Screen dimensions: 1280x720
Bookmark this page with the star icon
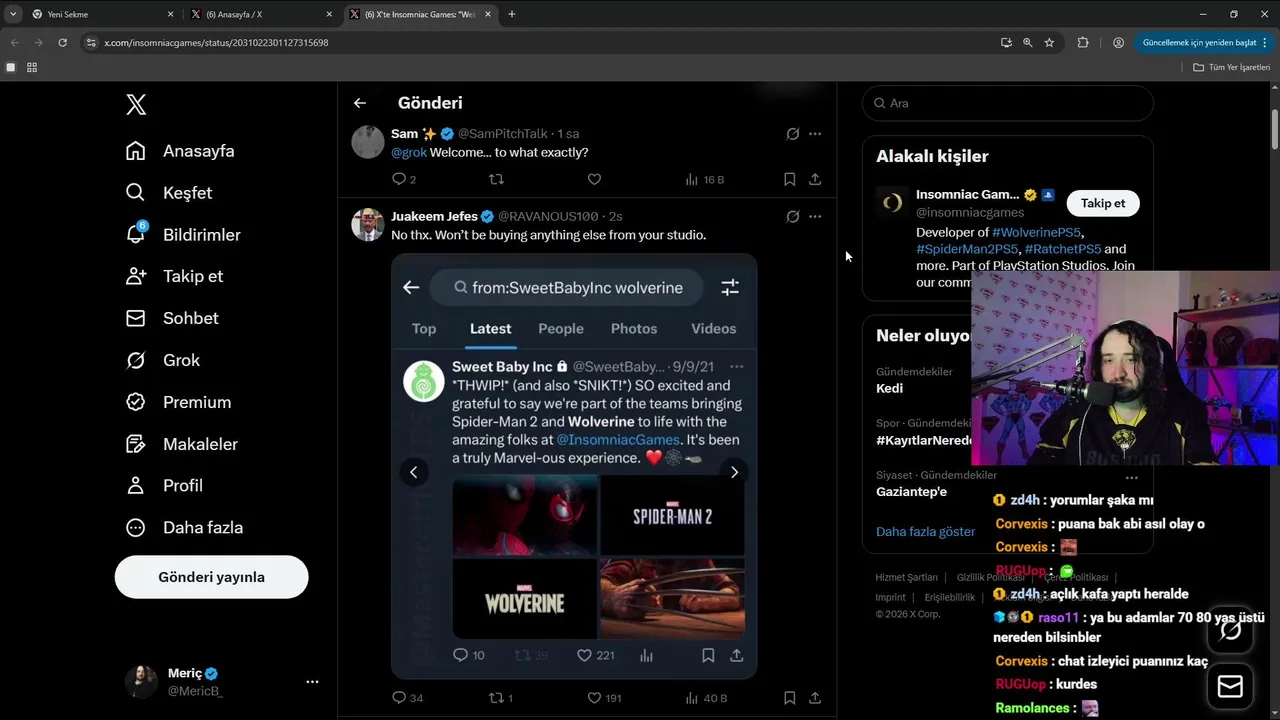(1049, 43)
